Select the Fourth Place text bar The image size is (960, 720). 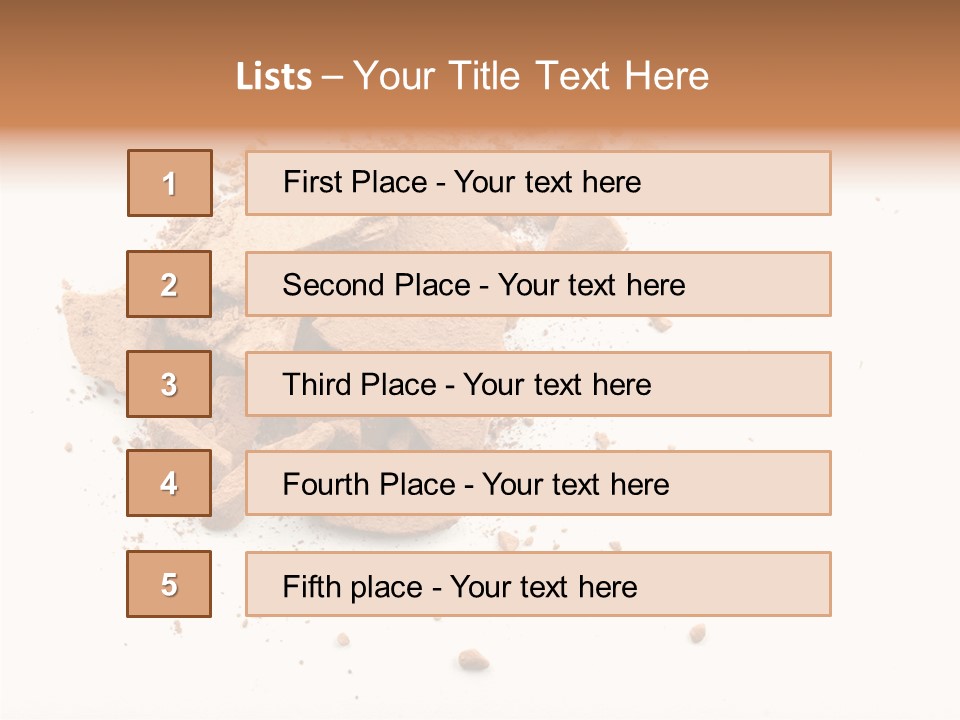(538, 483)
